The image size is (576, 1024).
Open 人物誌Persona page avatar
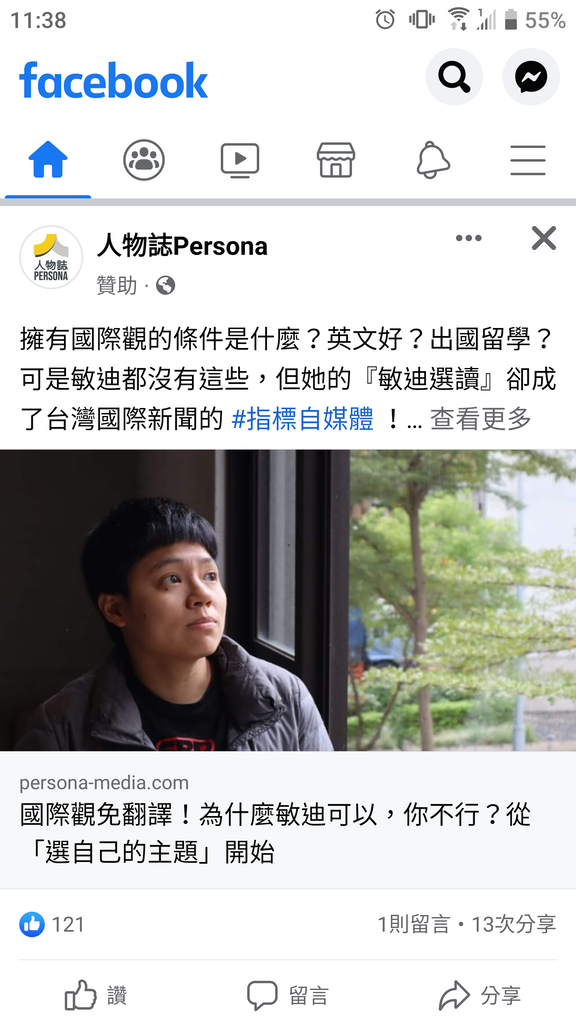[51, 257]
